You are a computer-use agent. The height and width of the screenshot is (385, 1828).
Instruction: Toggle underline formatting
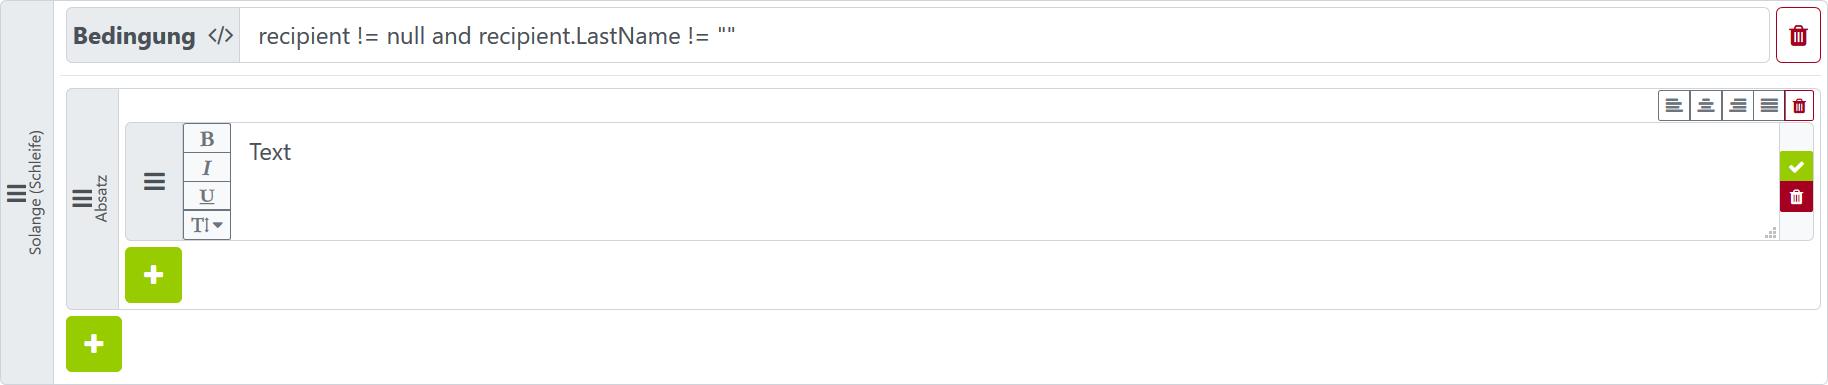(207, 196)
